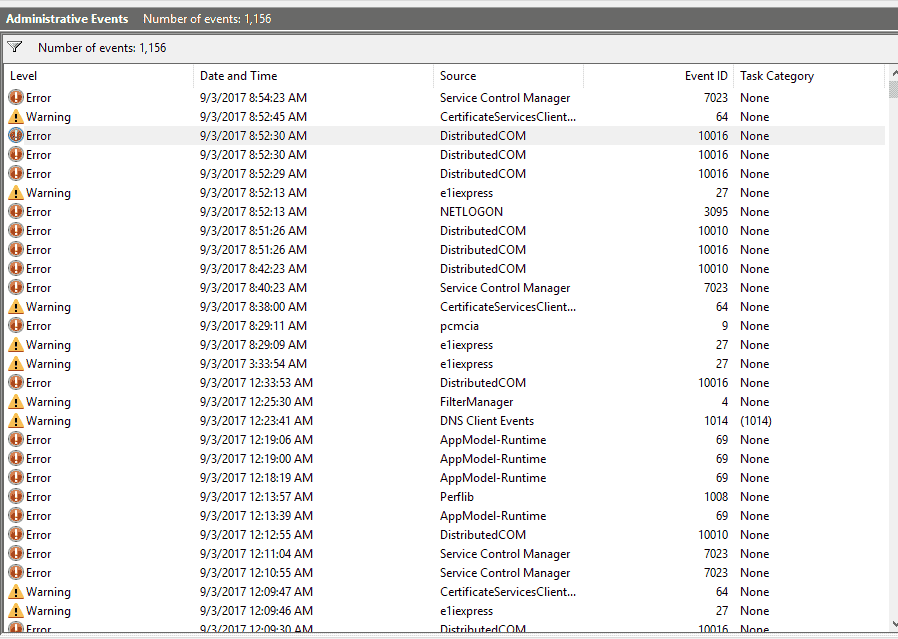Click the Error icon for 12:13:39 AM event
This screenshot has width=898, height=639.
[16, 515]
